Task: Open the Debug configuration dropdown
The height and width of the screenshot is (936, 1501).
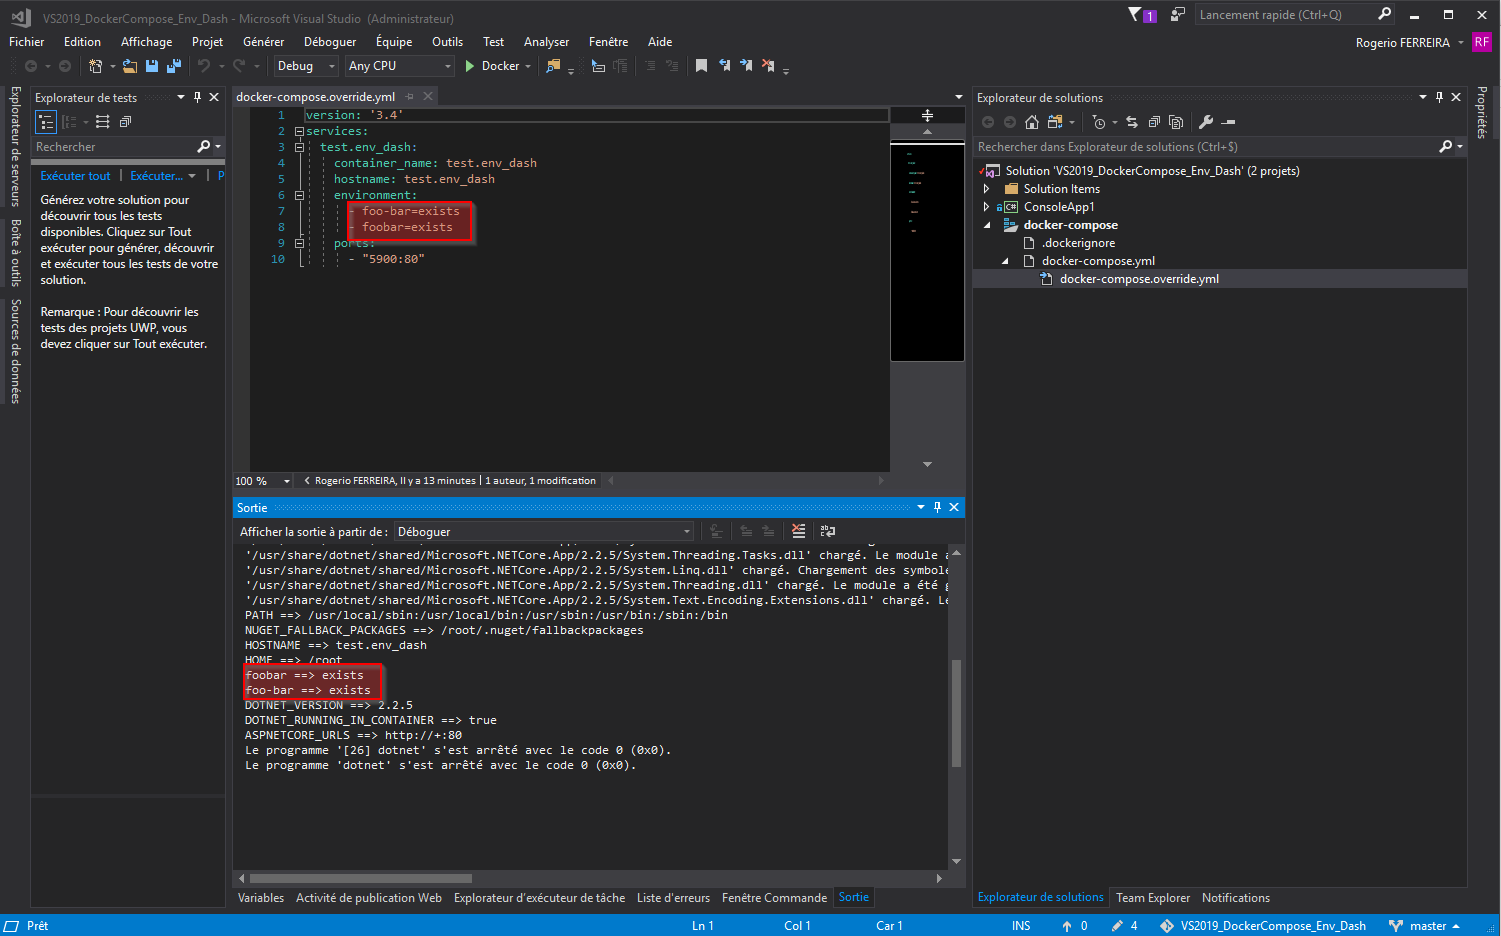Action: (x=307, y=66)
